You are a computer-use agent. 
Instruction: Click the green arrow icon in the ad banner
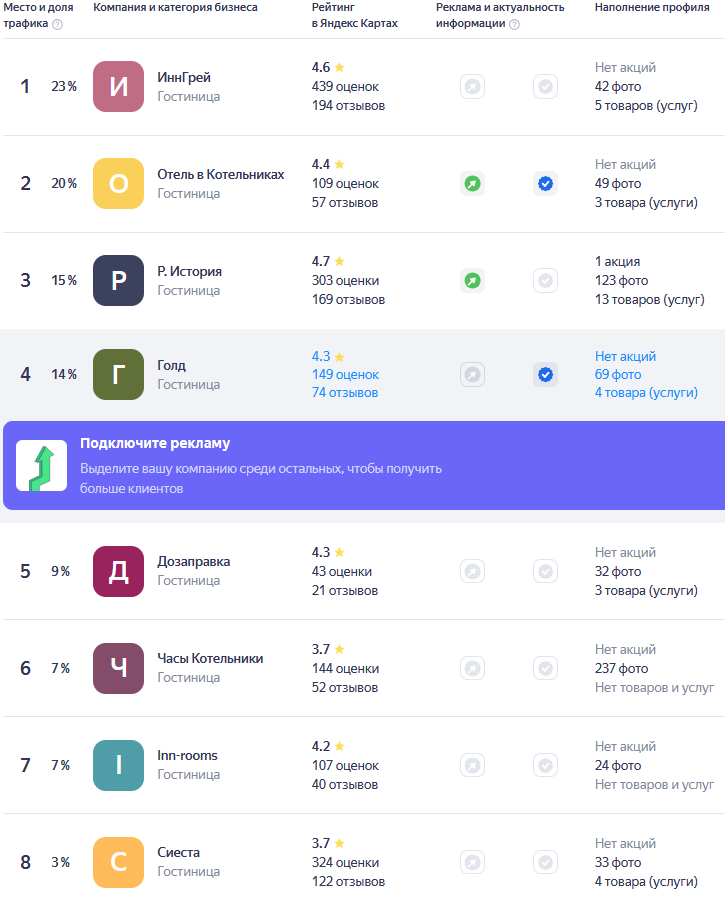(42, 466)
